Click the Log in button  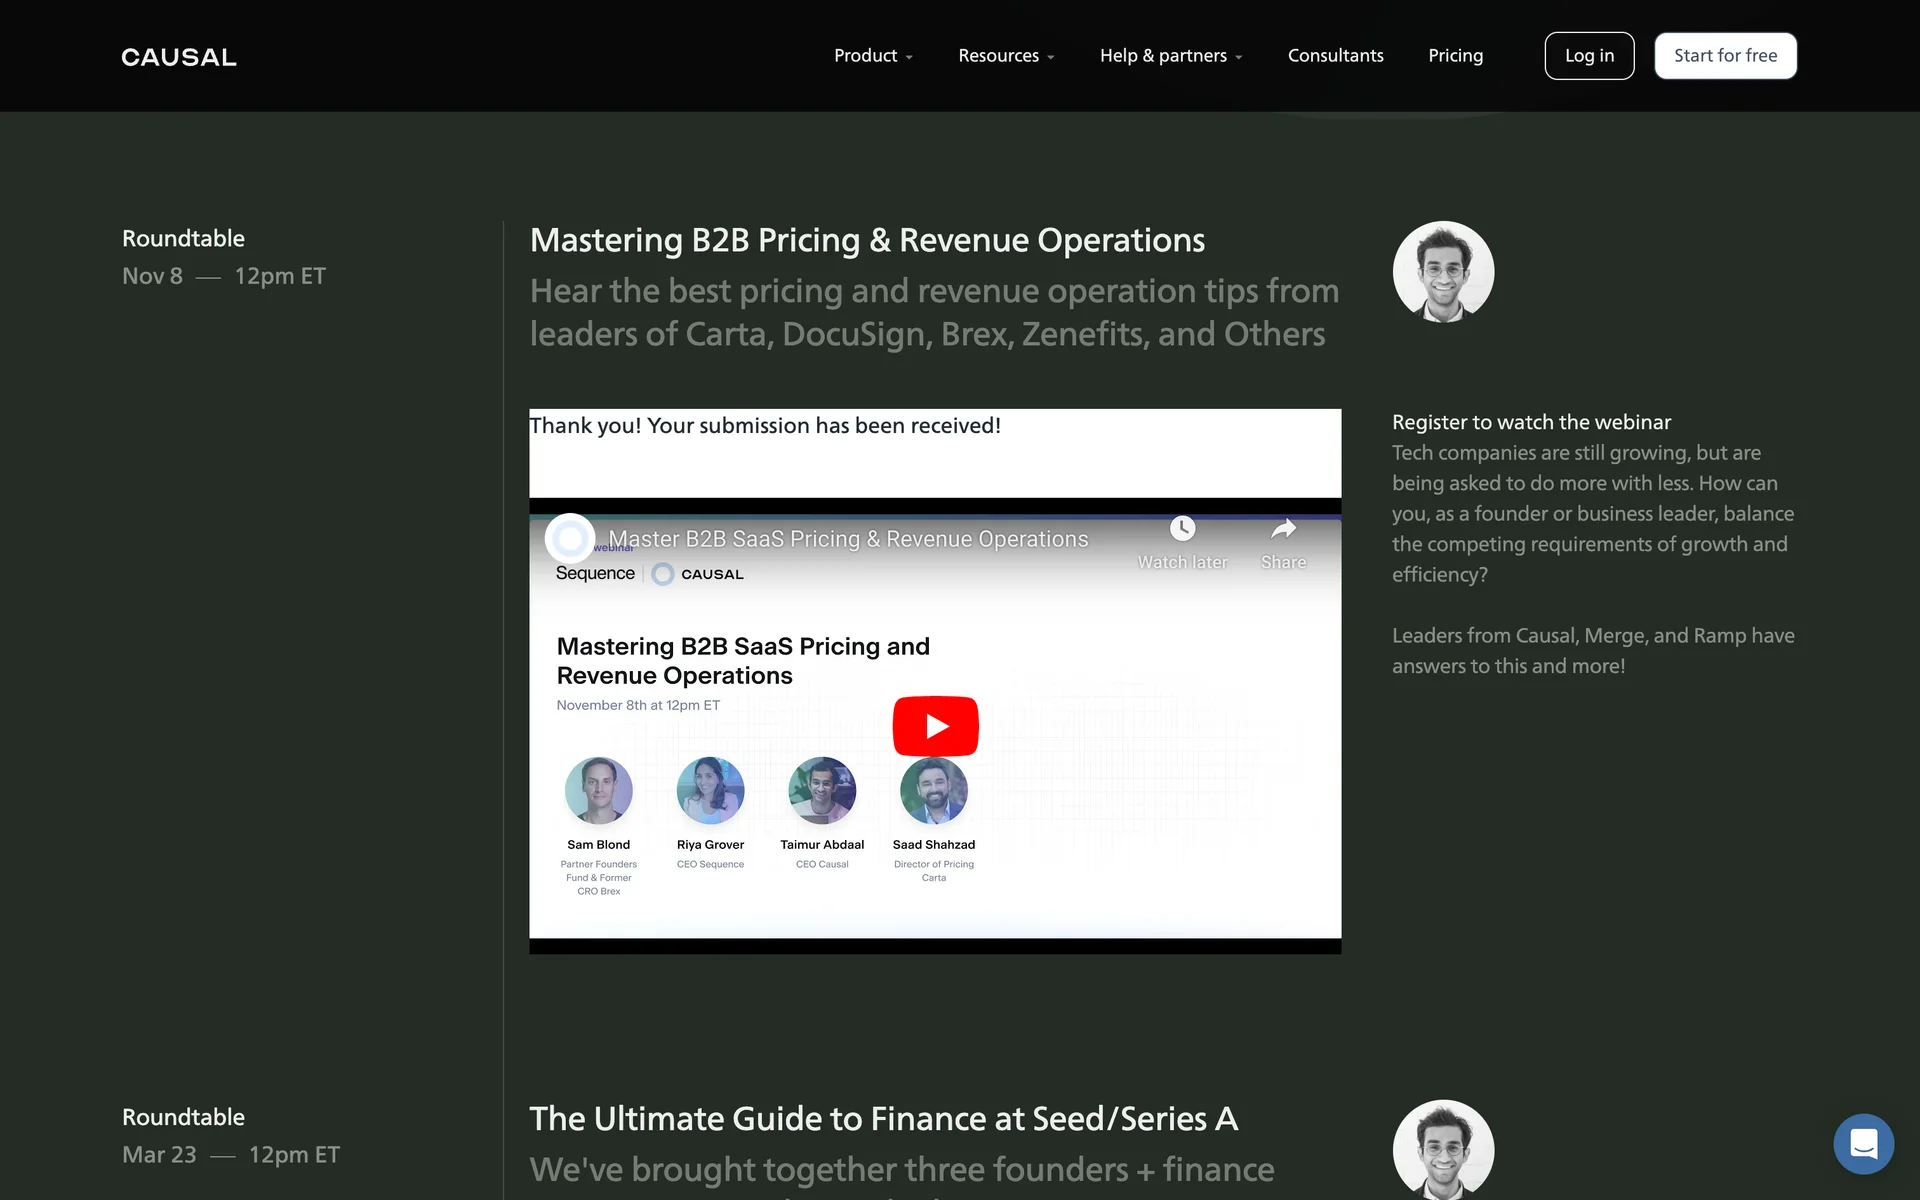click(1589, 56)
